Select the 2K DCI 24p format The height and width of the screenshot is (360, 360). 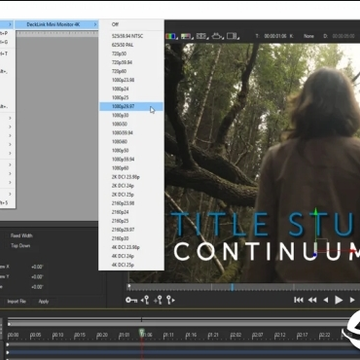tap(131, 186)
